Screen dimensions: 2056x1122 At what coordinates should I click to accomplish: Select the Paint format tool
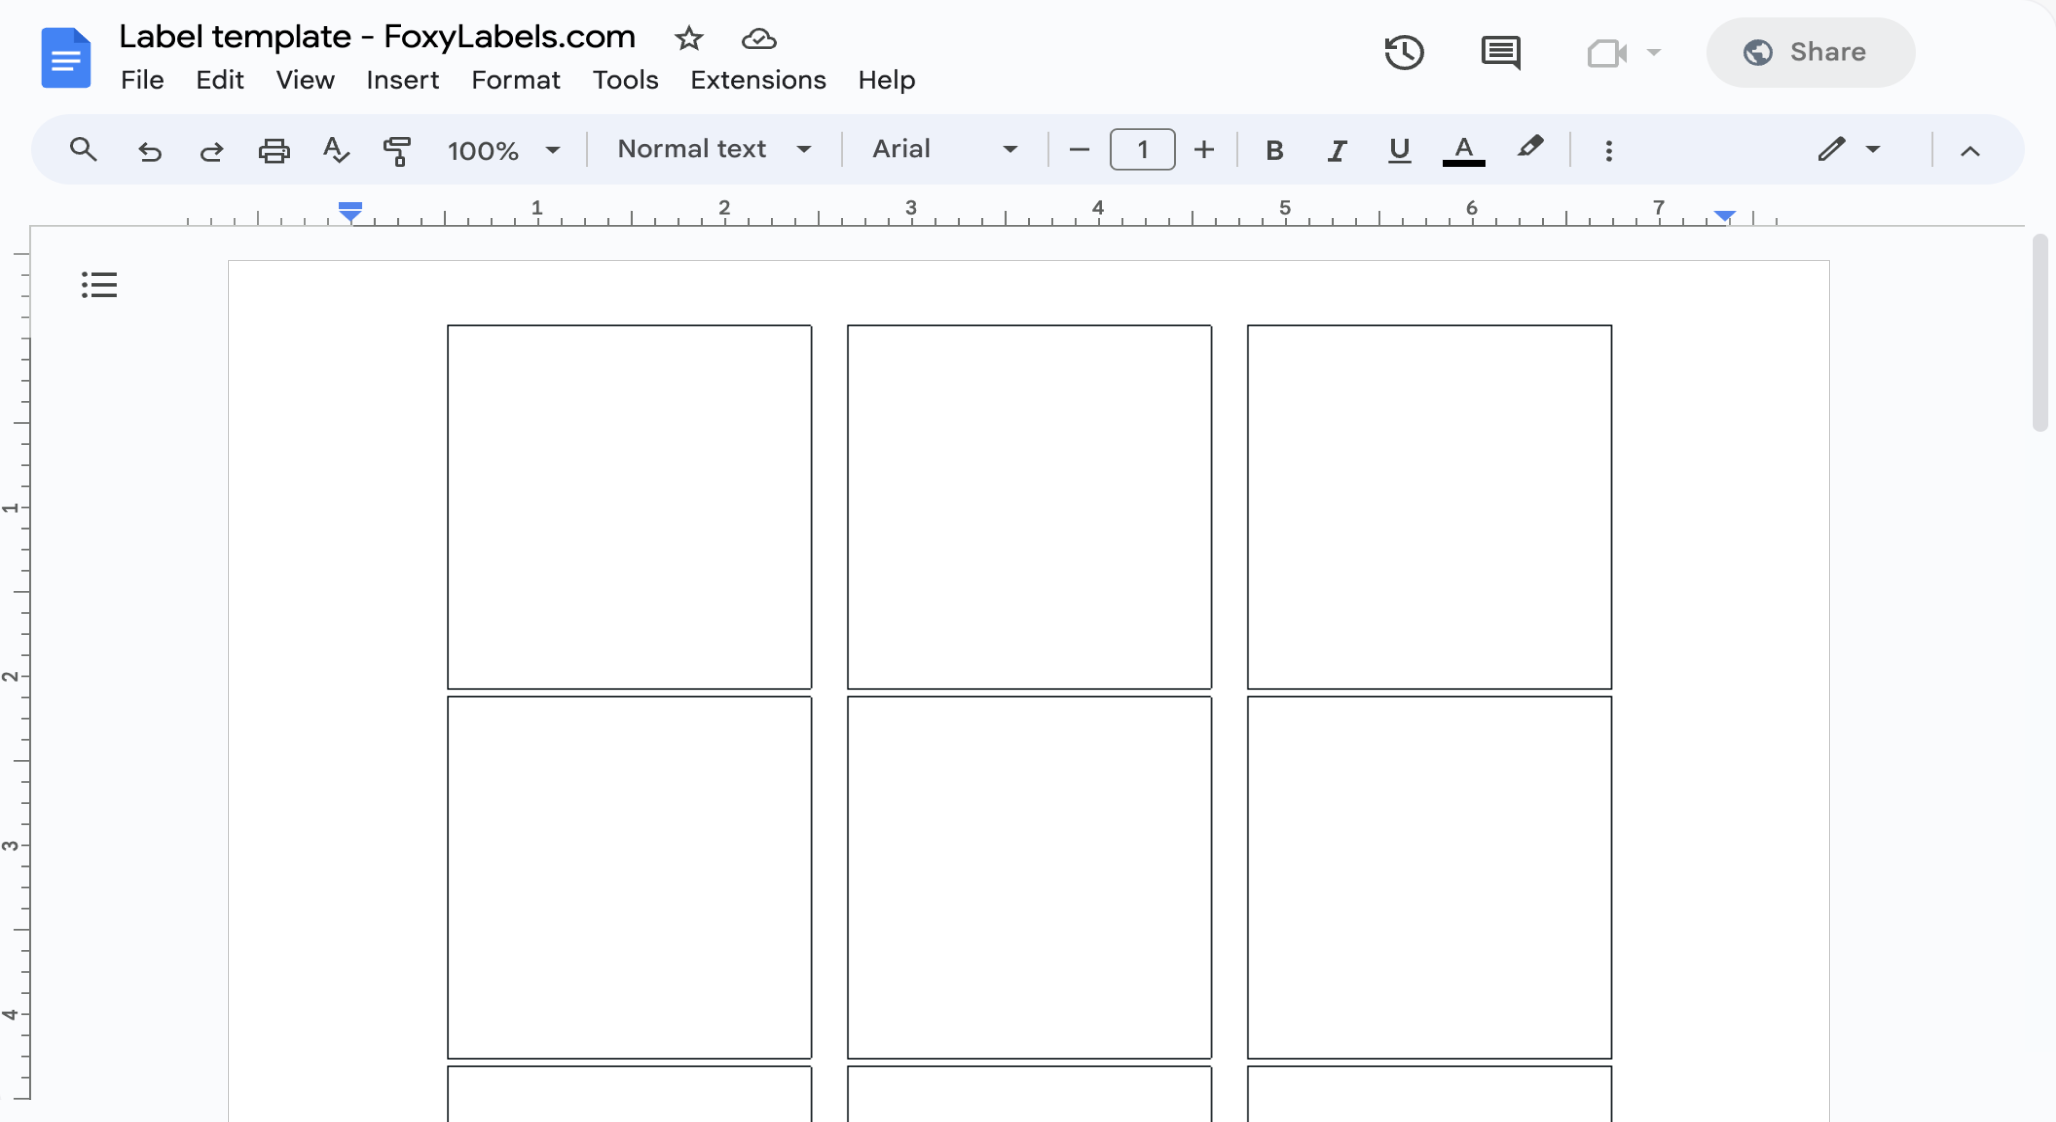(x=397, y=150)
